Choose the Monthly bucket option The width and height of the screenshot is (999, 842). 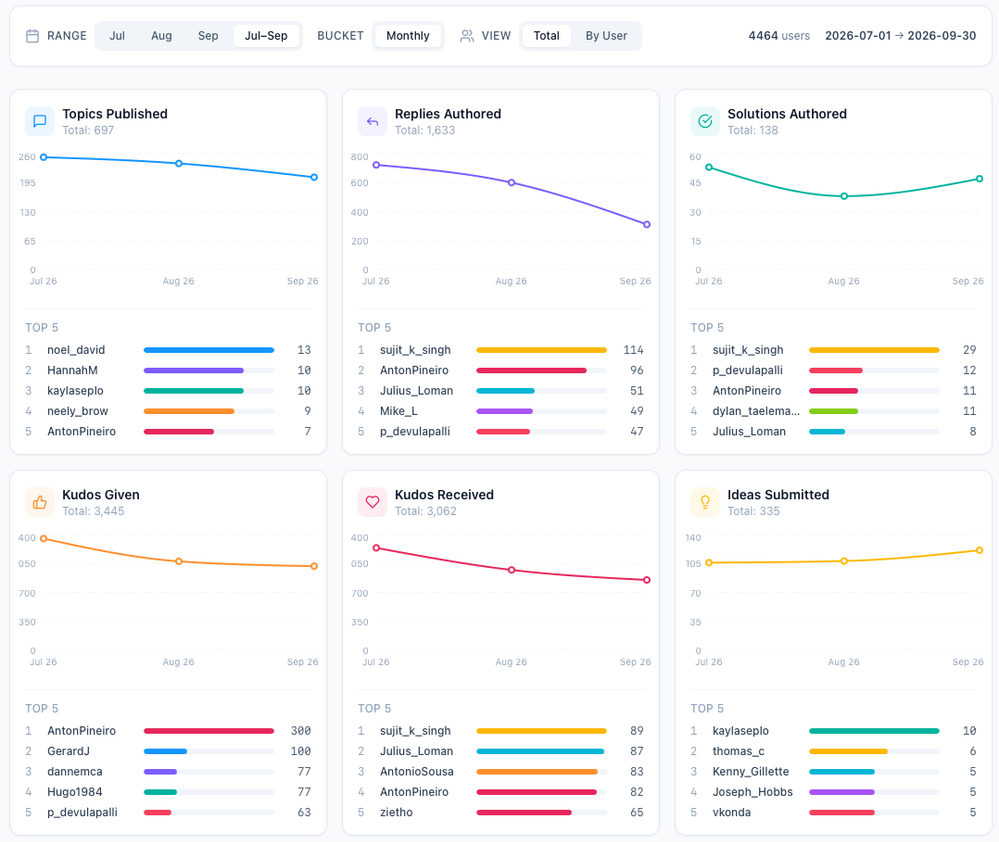click(408, 36)
